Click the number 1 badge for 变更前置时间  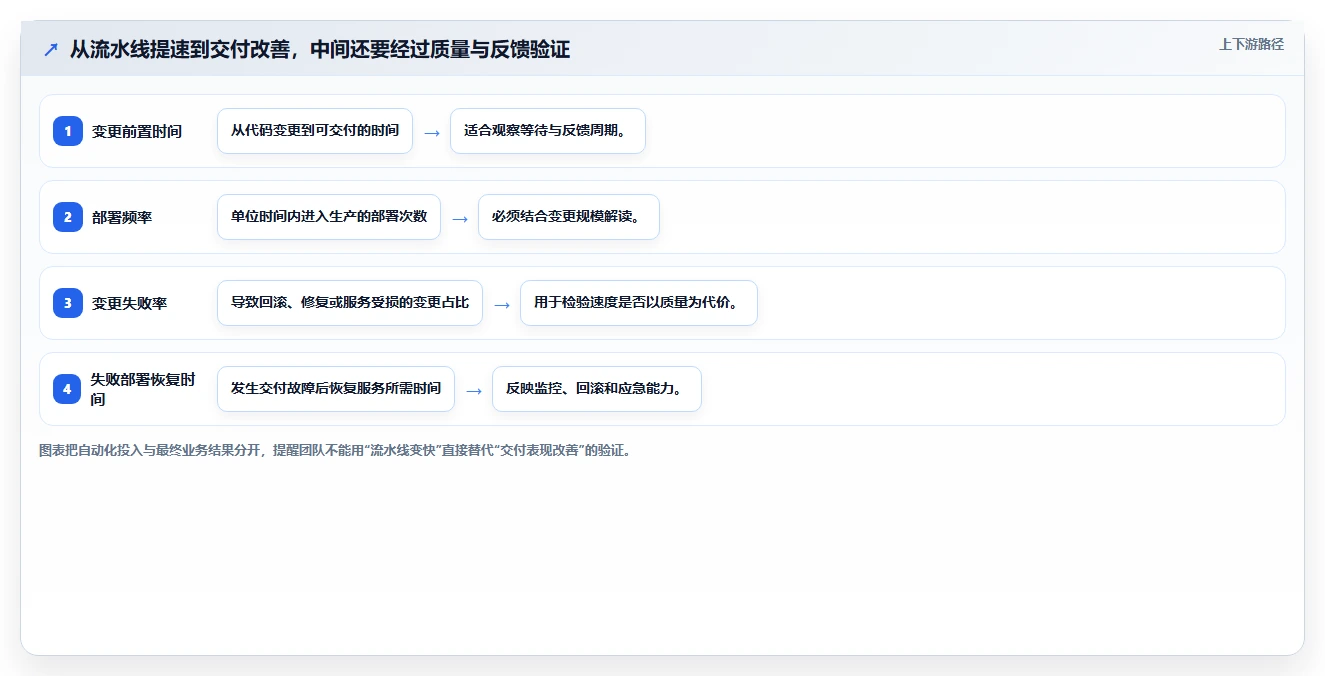tap(68, 131)
